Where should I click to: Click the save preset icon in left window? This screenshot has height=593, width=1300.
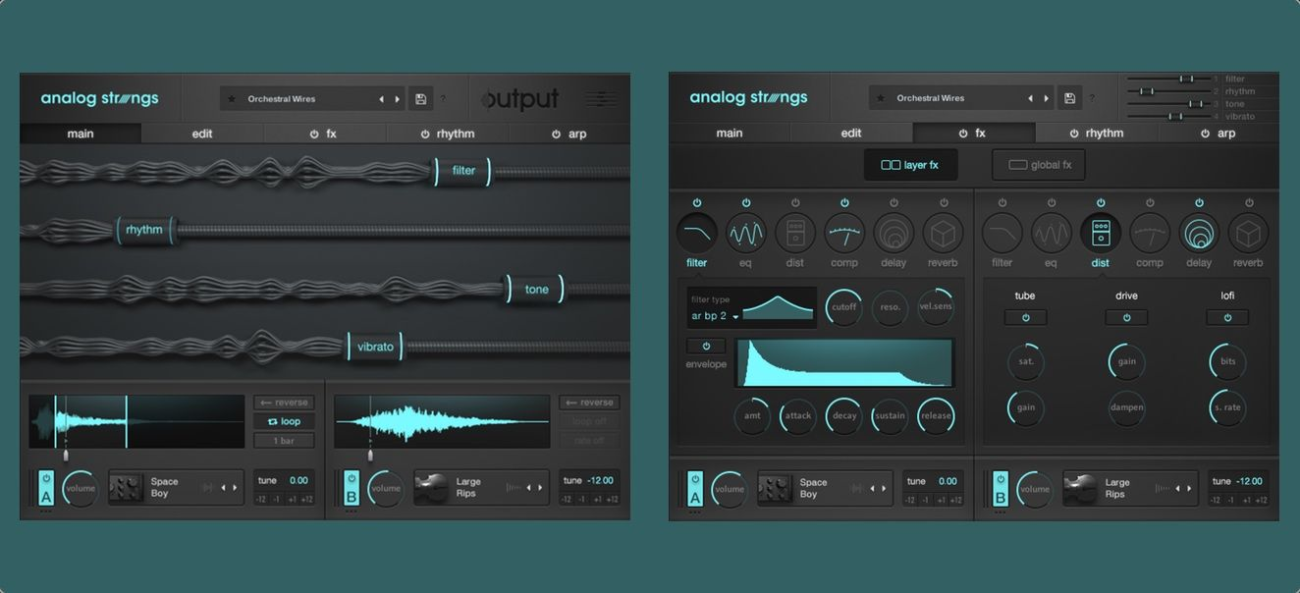[x=420, y=99]
